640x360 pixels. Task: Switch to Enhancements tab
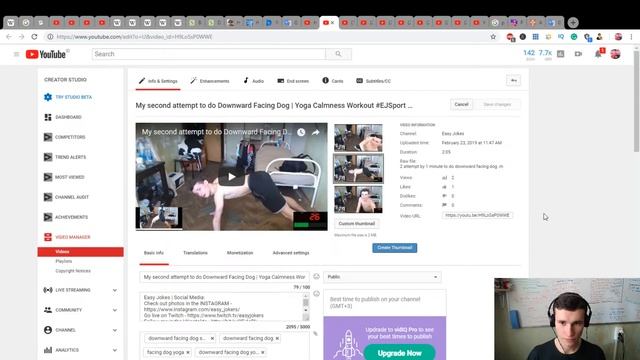coord(210,81)
